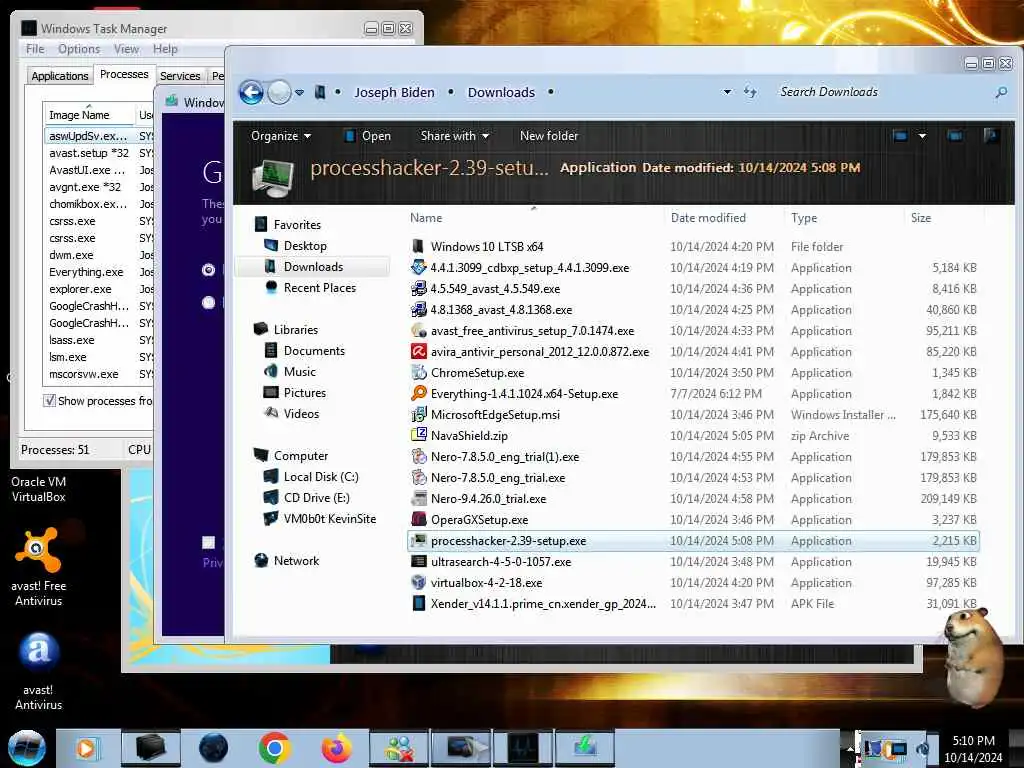
Task: Toggle Show processes from all users checkbox
Action: pos(49,400)
